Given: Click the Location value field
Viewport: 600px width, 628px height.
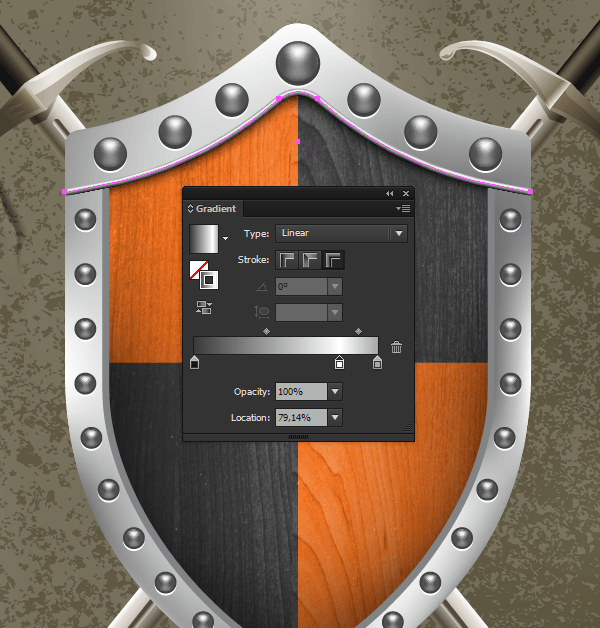Looking at the screenshot, I should click(x=301, y=418).
